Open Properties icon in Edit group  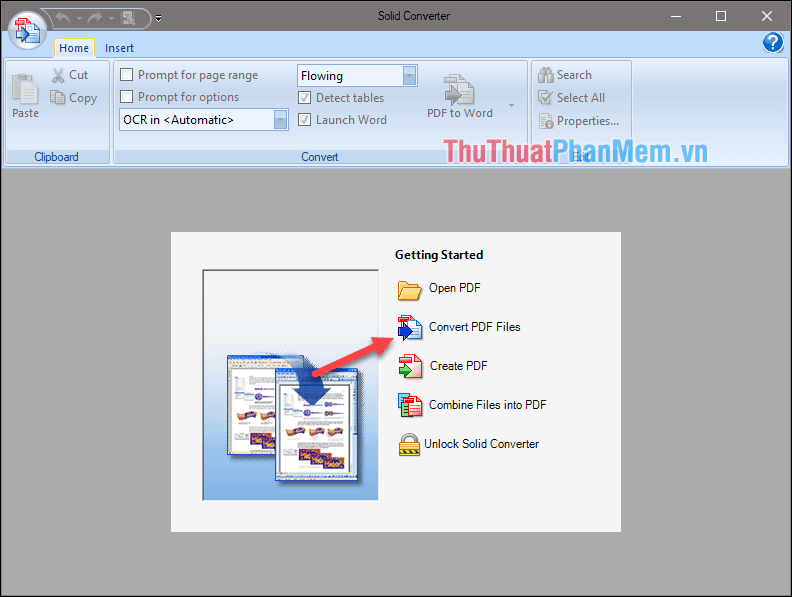[x=546, y=121]
